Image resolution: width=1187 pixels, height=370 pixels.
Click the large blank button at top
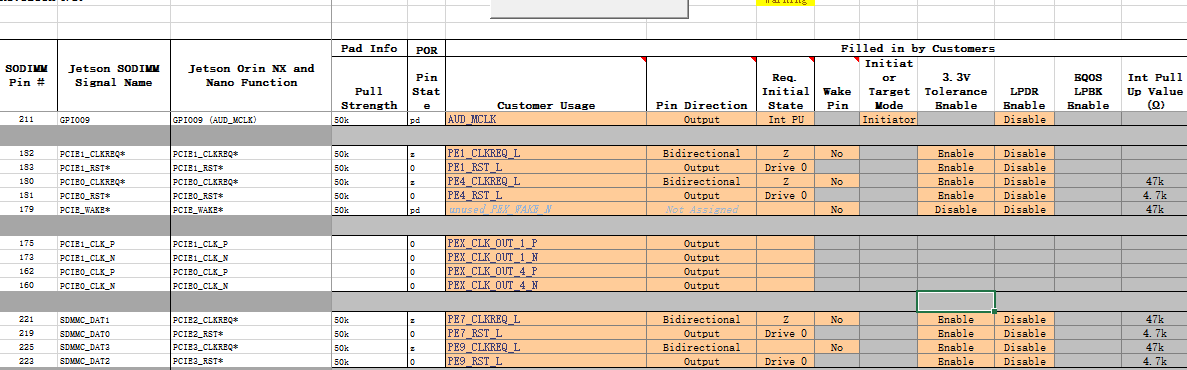pos(589,8)
